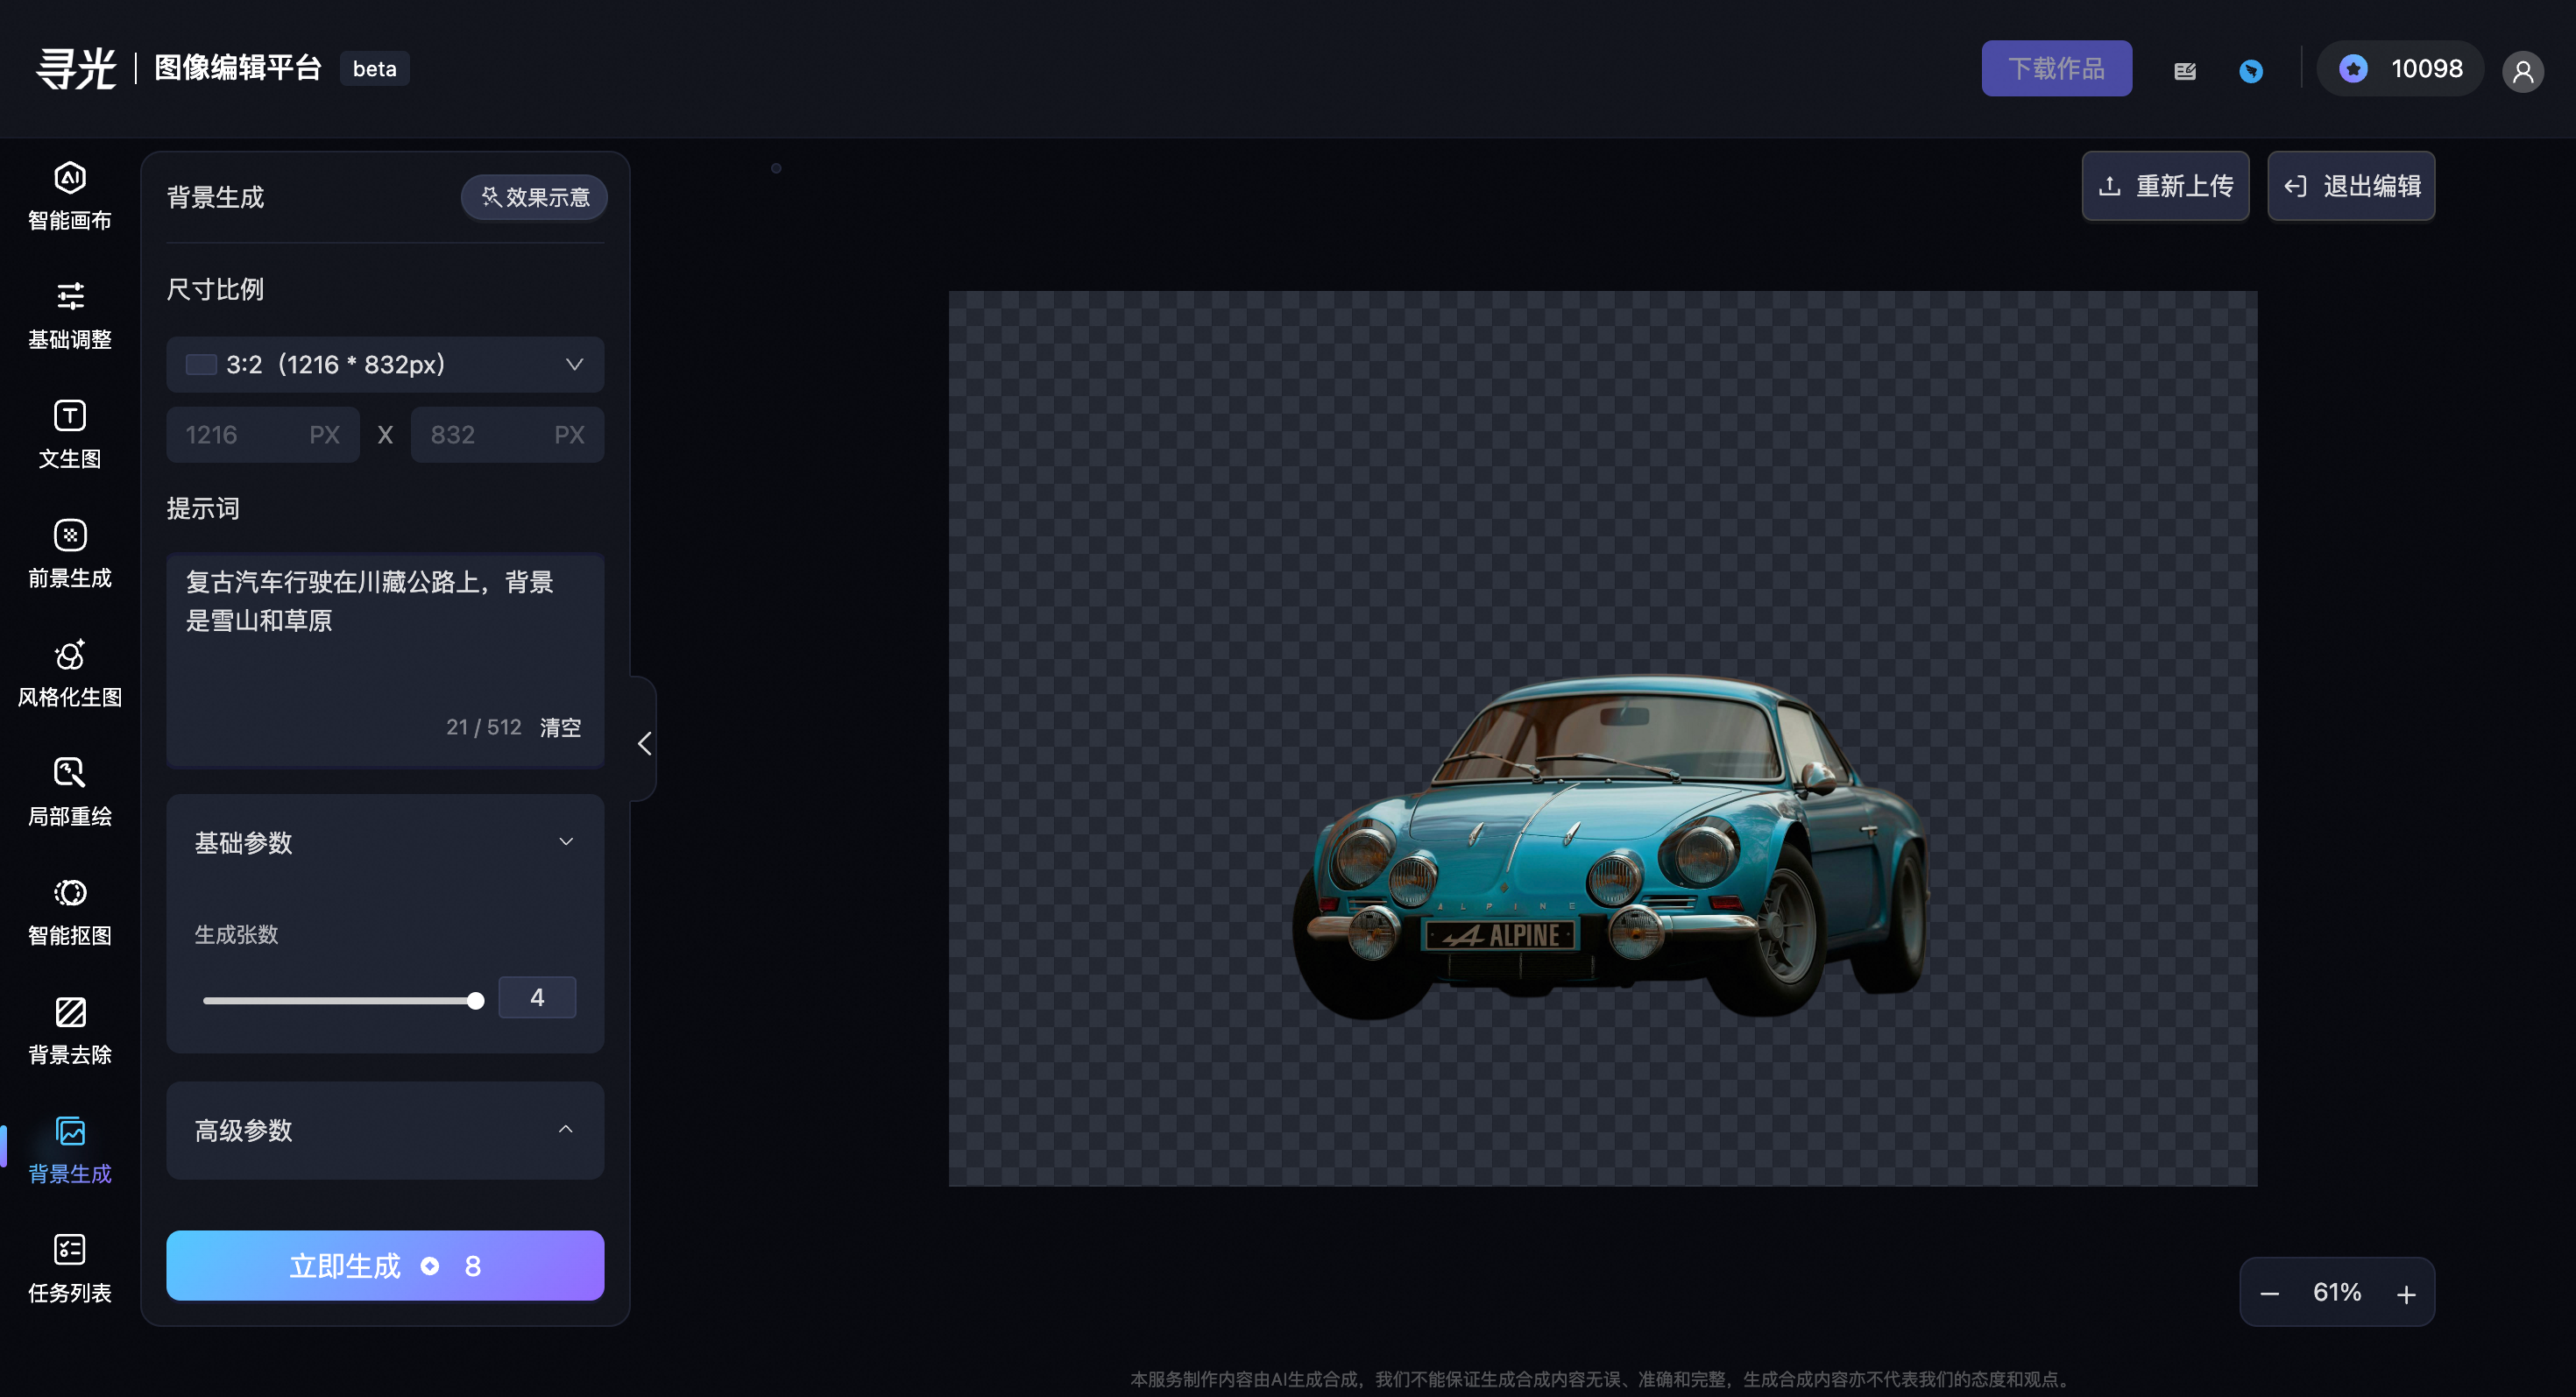
Task: Click the 10098 credits balance
Action: (x=2427, y=69)
